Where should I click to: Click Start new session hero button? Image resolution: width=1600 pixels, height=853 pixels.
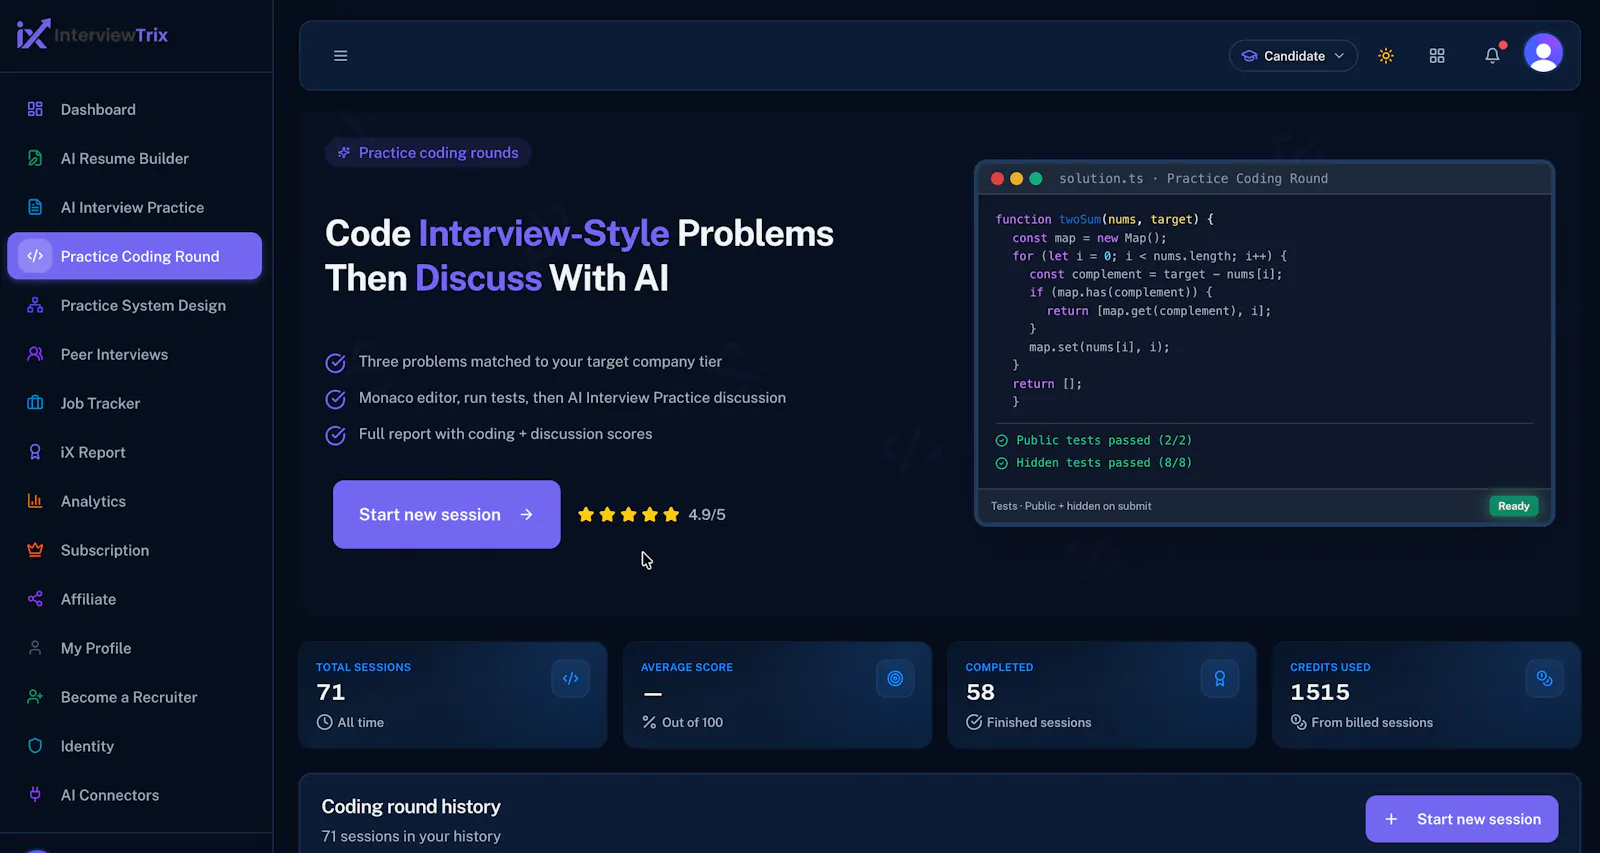tap(446, 514)
